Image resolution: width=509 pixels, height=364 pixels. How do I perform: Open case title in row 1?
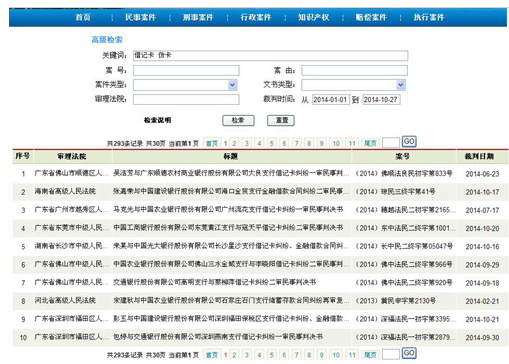tap(231, 173)
